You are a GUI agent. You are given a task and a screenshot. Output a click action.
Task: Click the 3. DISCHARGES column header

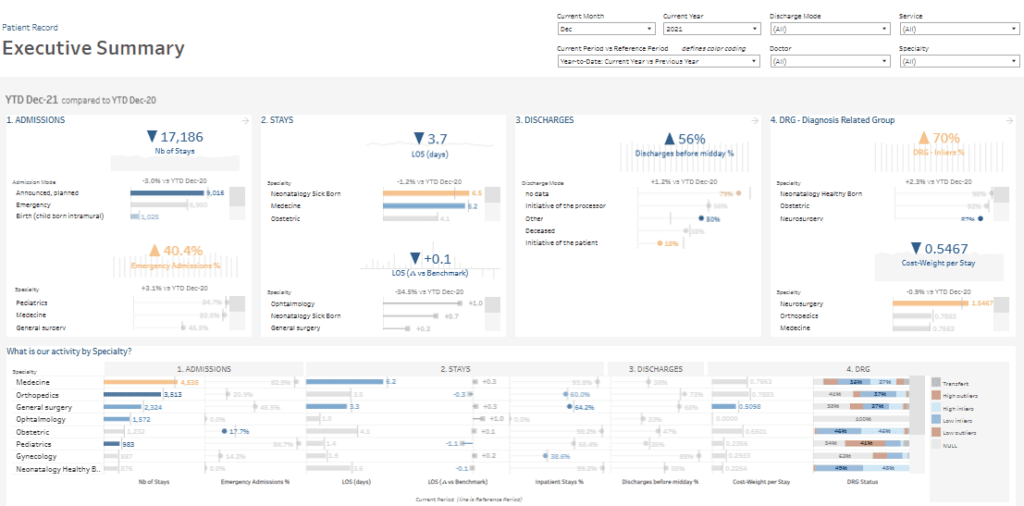point(656,369)
